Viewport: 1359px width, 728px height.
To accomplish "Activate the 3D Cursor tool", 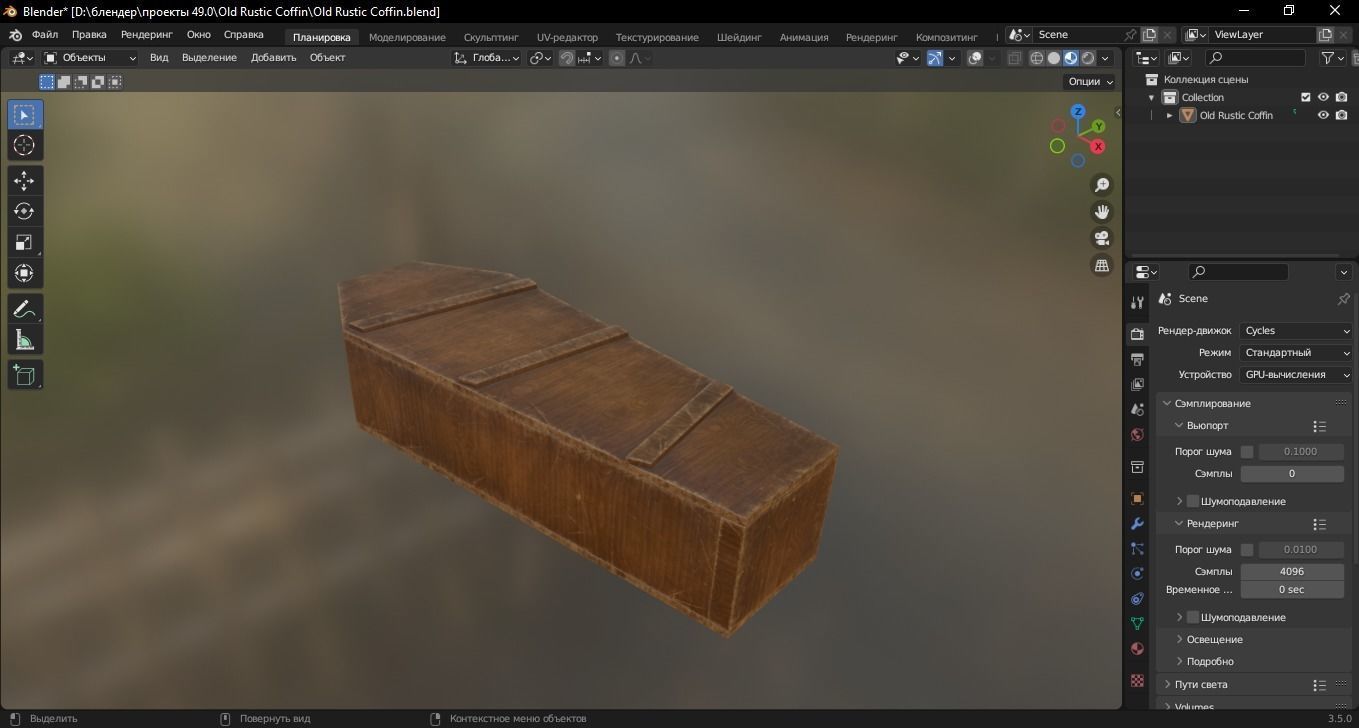I will coord(25,146).
